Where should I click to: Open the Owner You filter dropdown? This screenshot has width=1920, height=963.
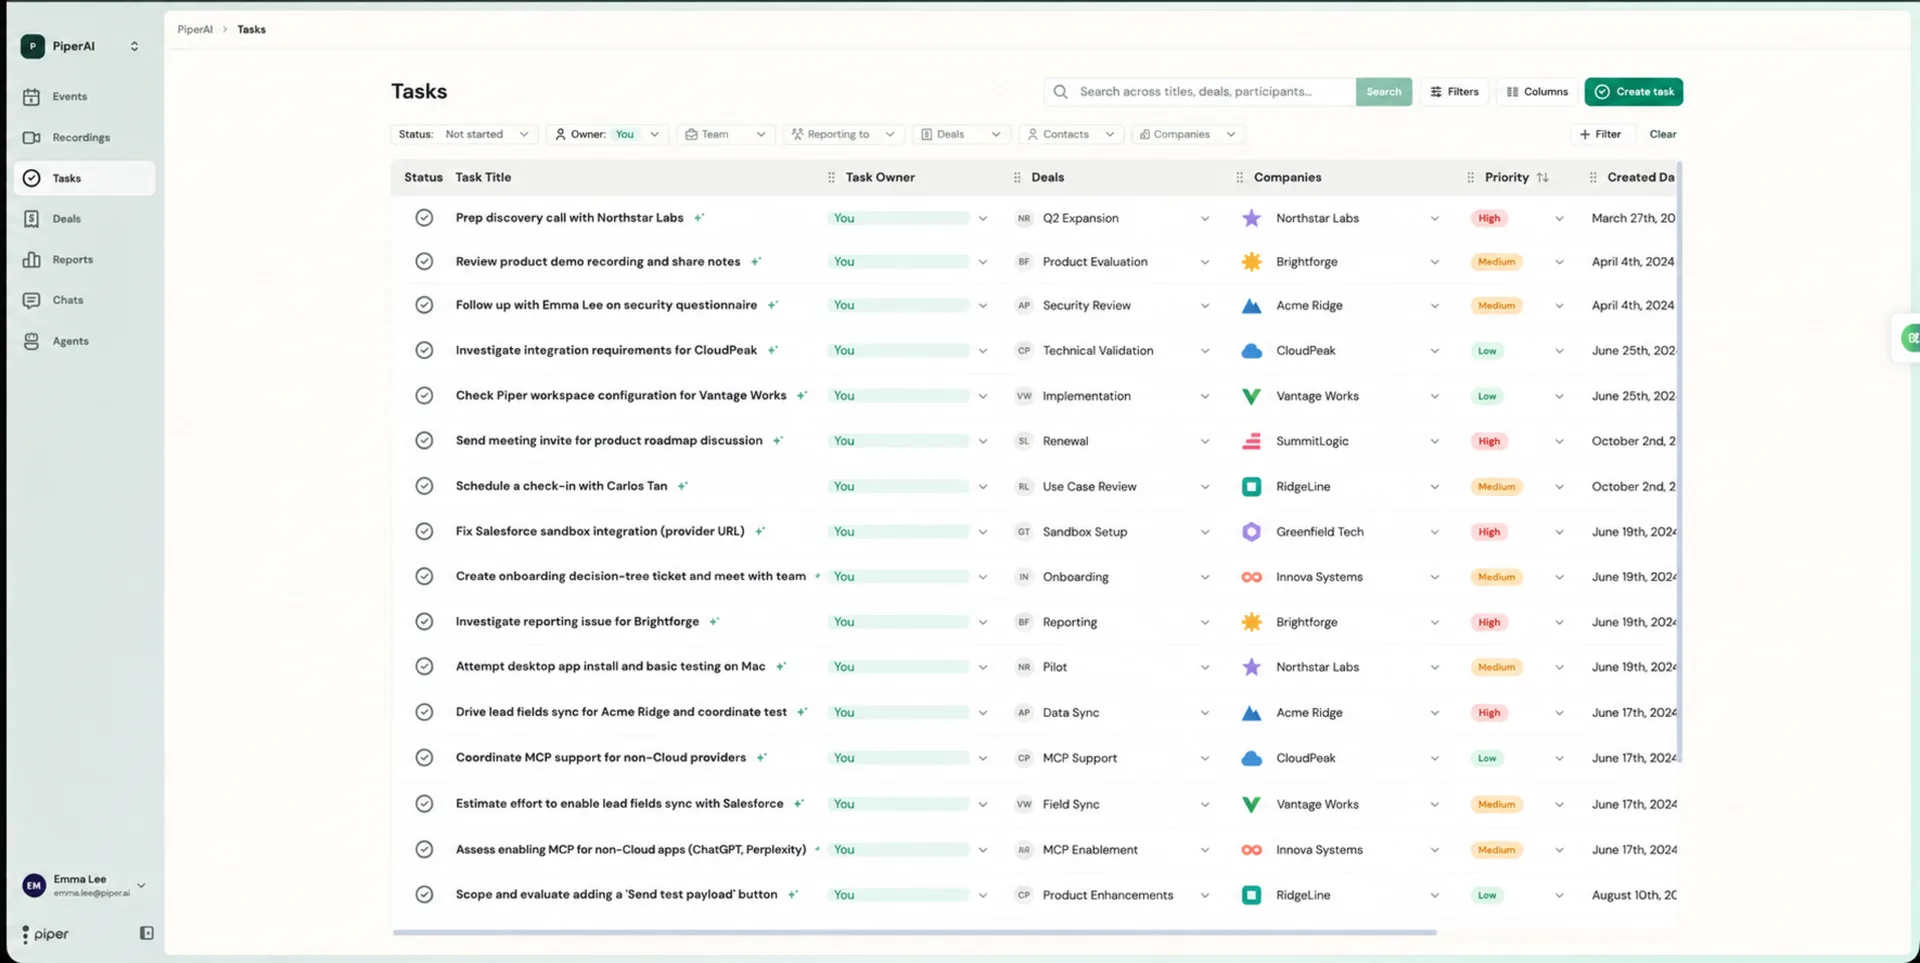point(608,134)
